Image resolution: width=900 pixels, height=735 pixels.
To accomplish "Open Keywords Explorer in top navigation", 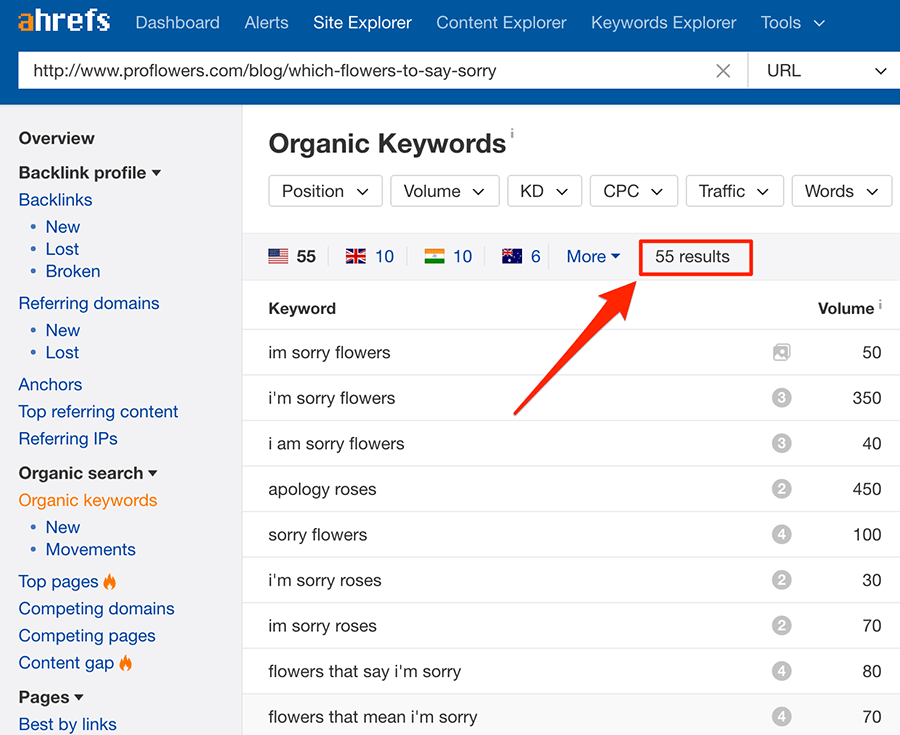I will click(663, 22).
